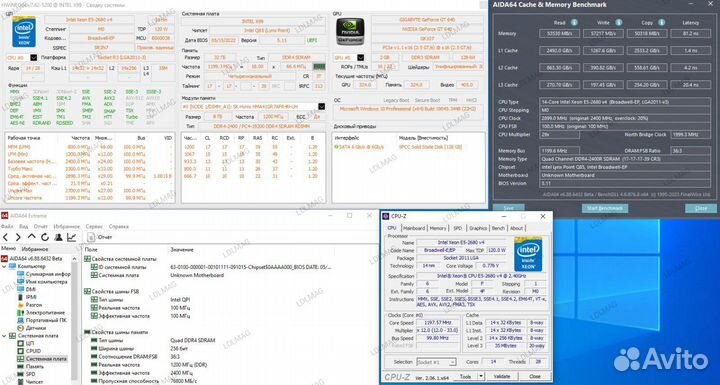The height and width of the screenshot is (385, 720).
Task: Select the Электропитание tree item
Action: coord(41,312)
